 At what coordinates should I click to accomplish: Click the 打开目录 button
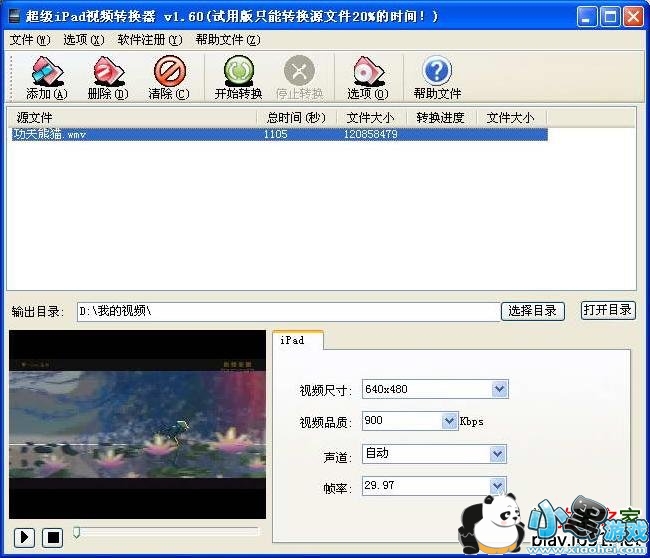pyautogui.click(x=608, y=310)
